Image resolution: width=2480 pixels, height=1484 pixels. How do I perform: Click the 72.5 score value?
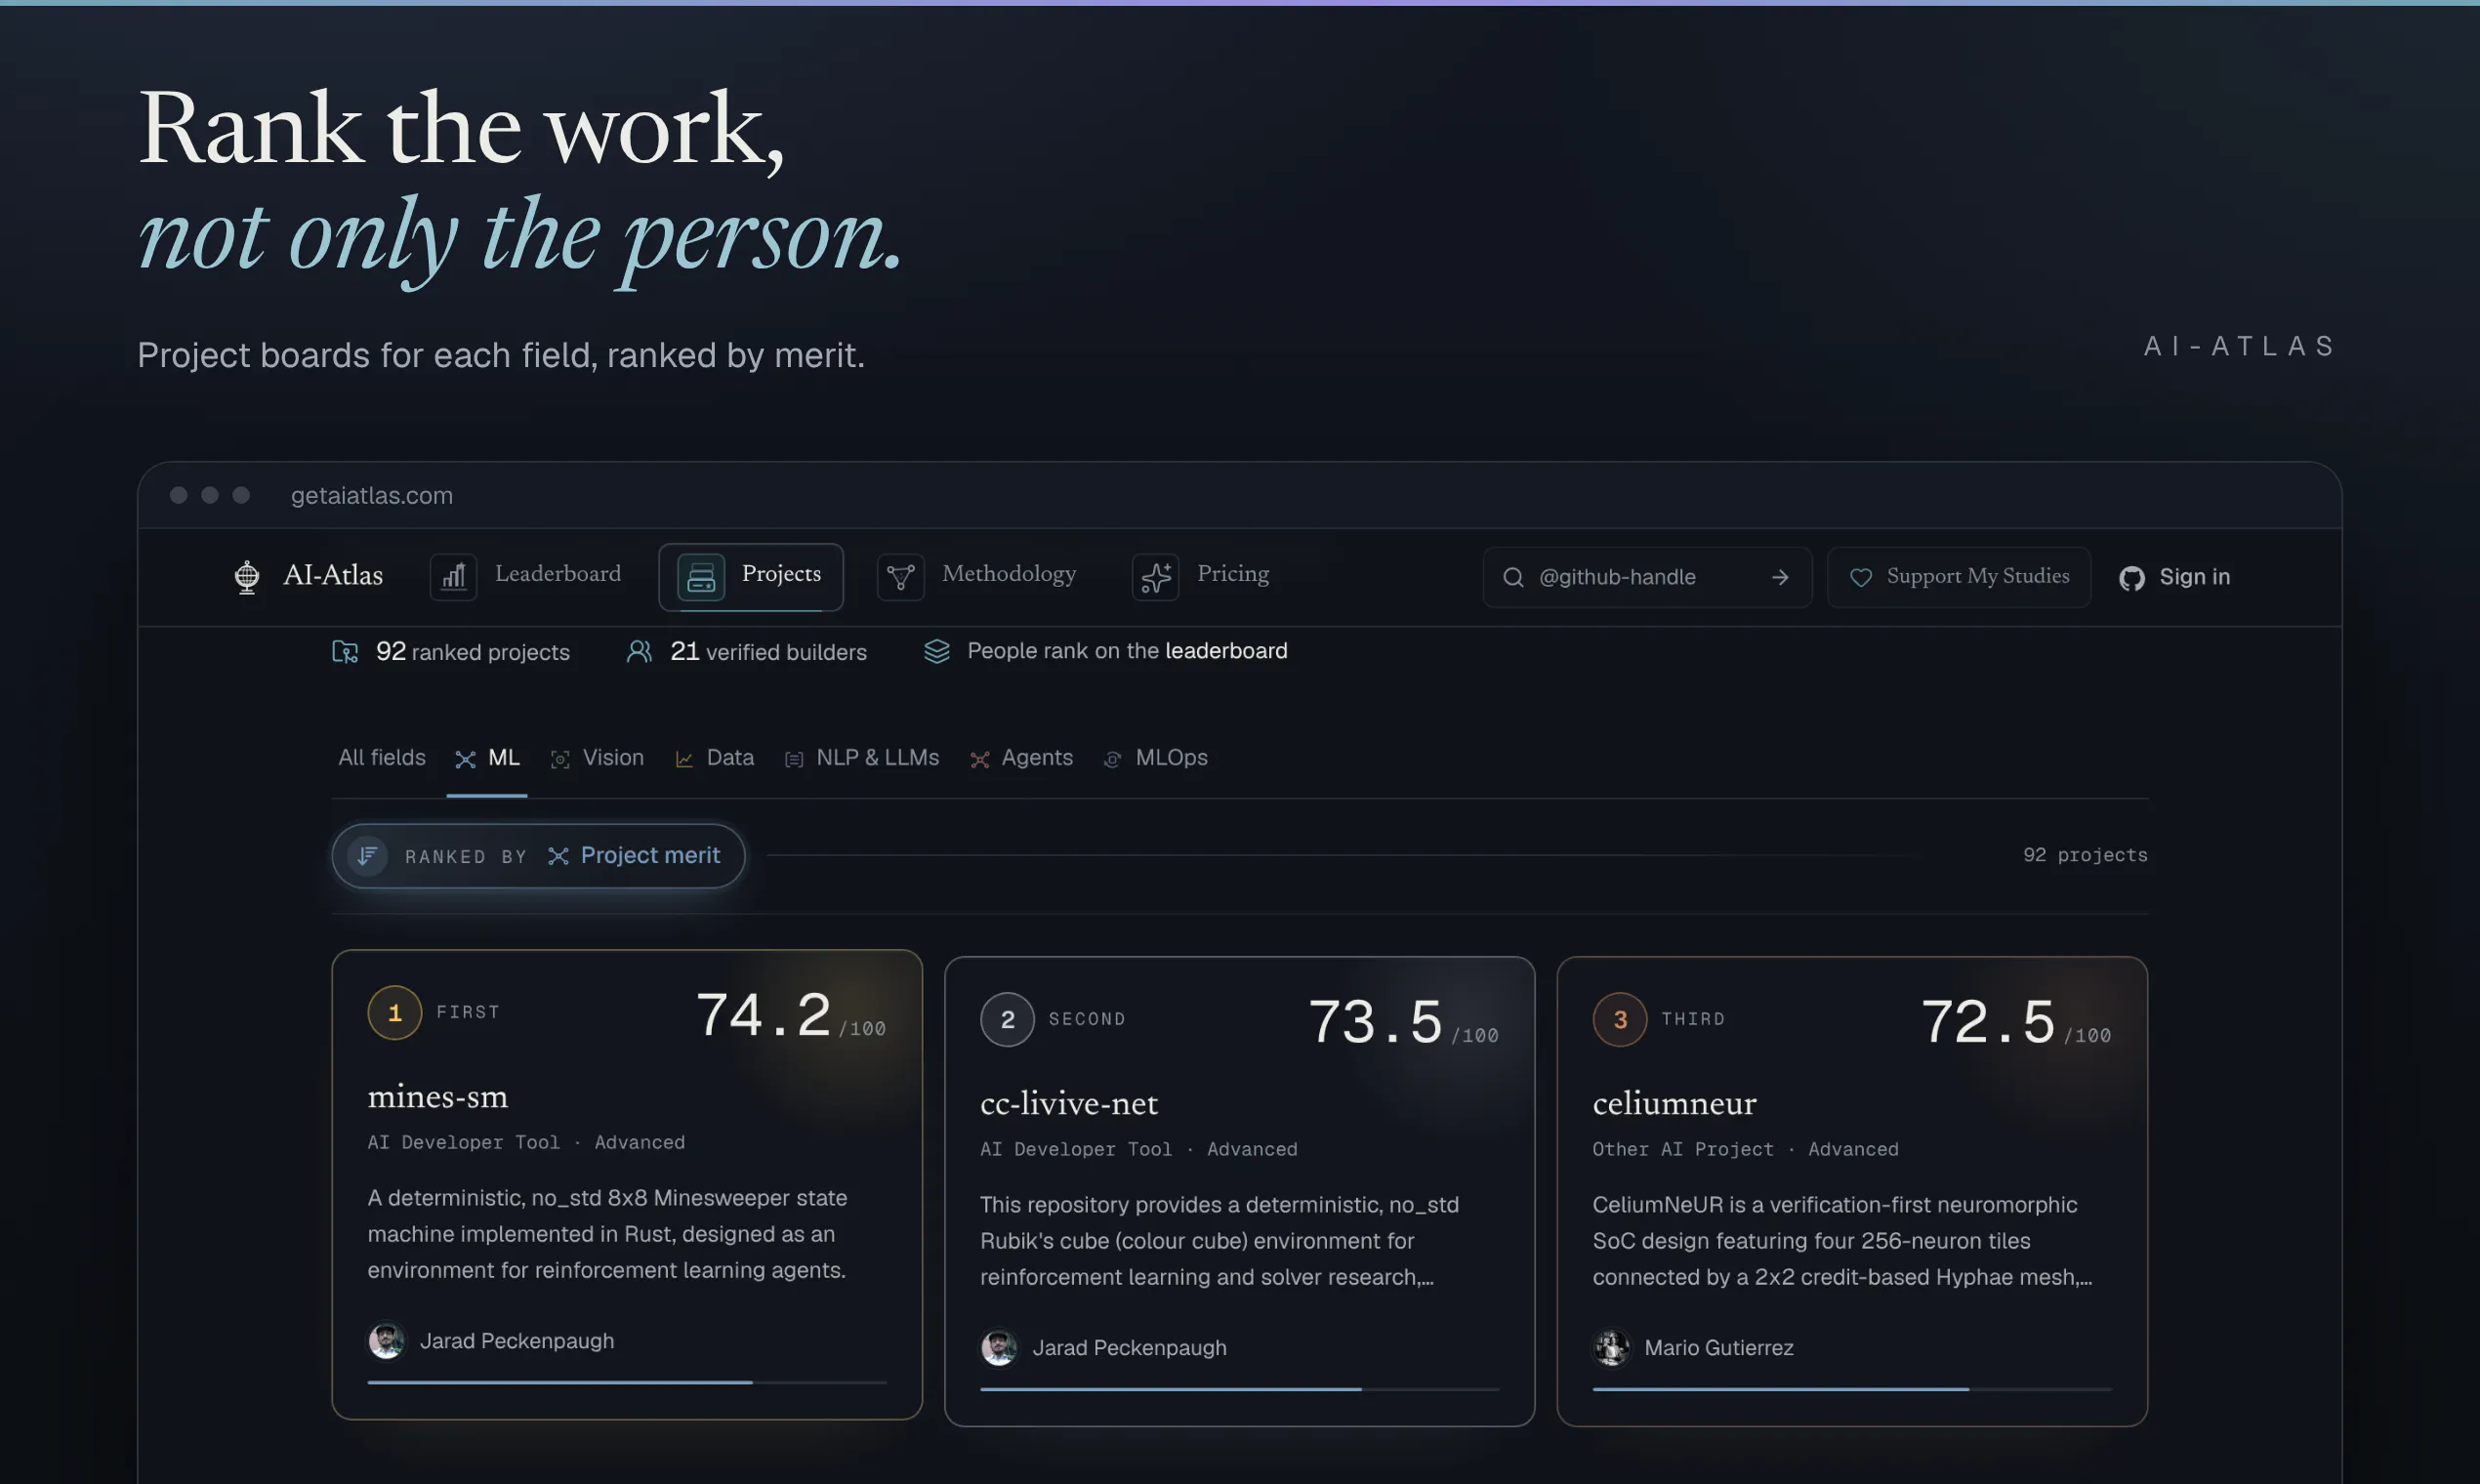[x=1988, y=1022]
